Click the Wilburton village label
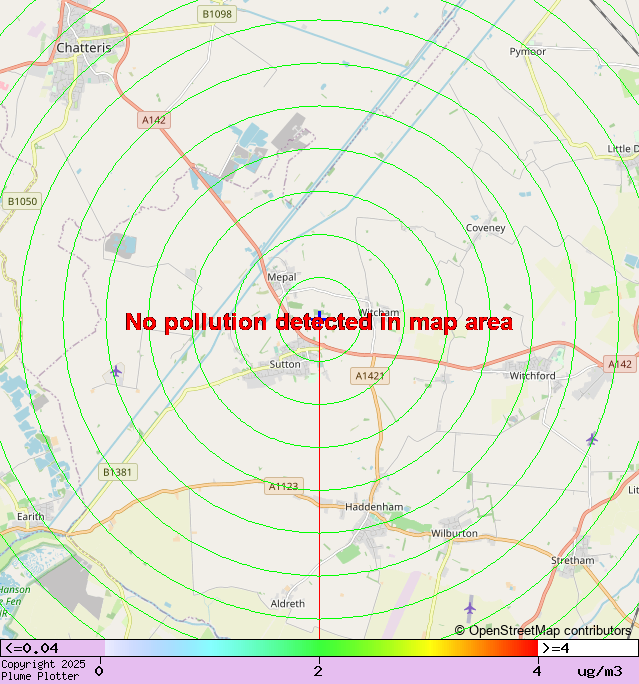This screenshot has width=639, height=684. (454, 533)
